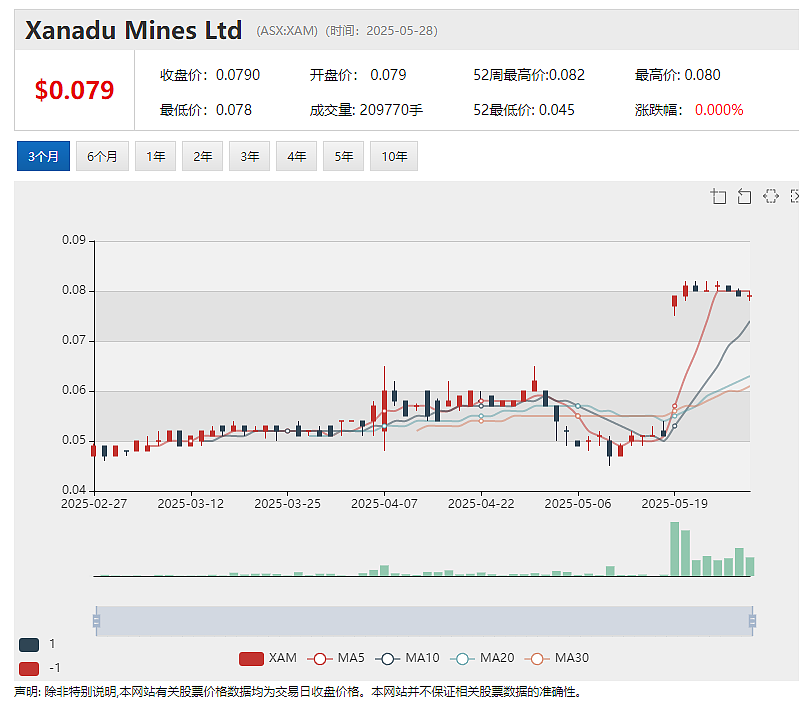Click the 2025-03-12 x-axis date label
The height and width of the screenshot is (715, 810).
(x=191, y=504)
